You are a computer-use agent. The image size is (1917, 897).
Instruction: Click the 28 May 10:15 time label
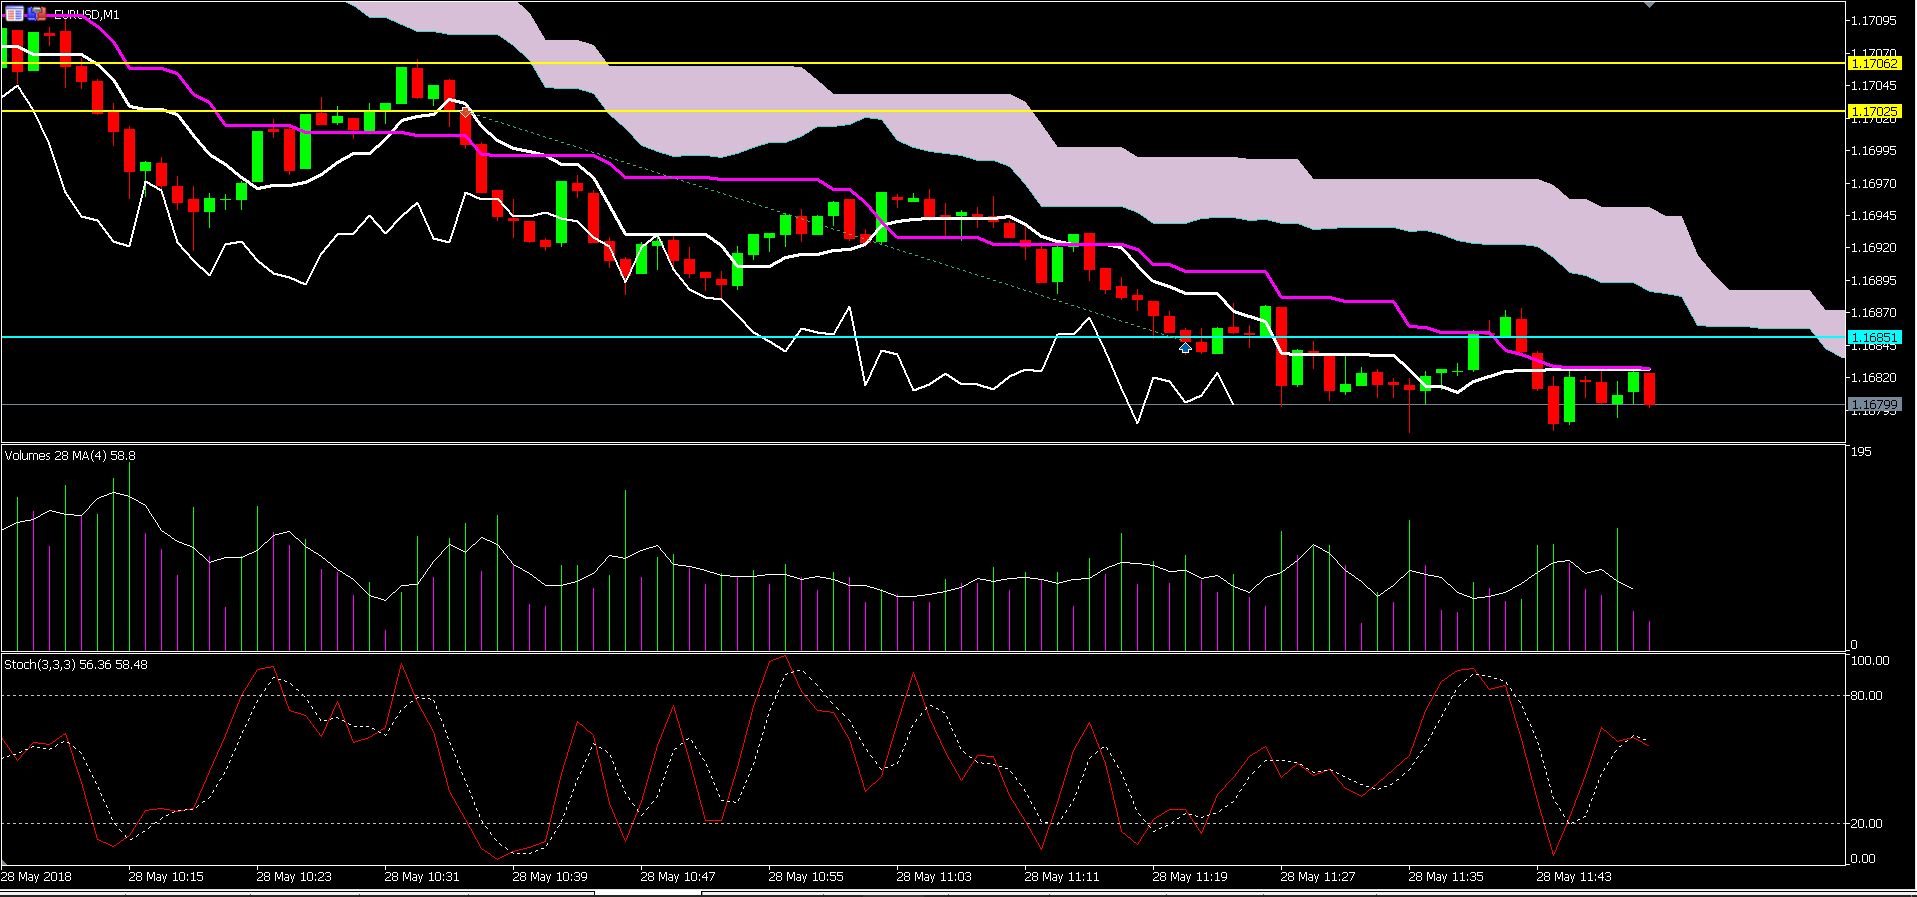click(166, 877)
